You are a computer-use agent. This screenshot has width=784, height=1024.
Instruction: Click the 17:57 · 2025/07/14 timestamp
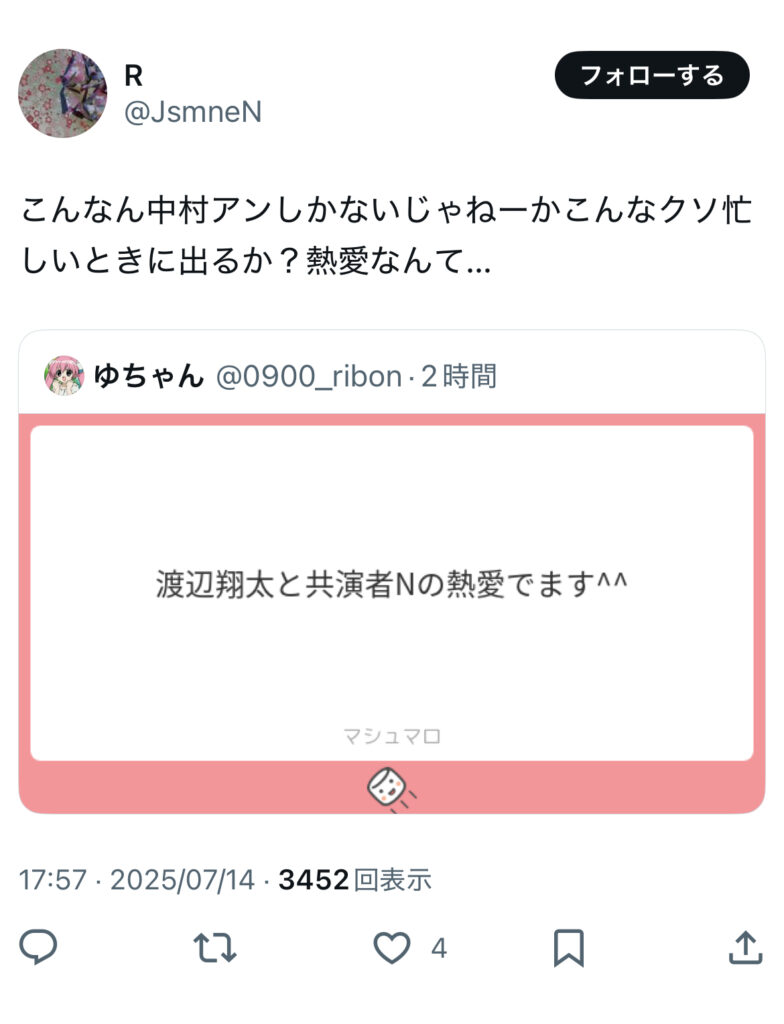(137, 880)
